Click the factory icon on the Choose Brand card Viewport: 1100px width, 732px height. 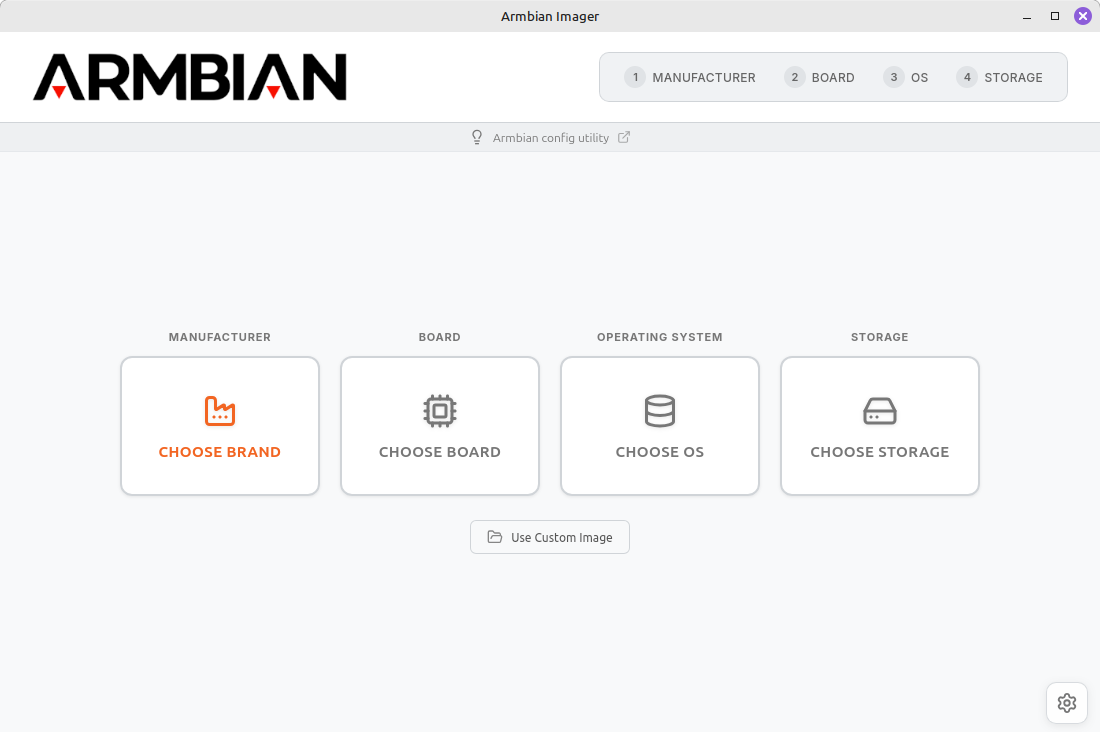pos(220,411)
